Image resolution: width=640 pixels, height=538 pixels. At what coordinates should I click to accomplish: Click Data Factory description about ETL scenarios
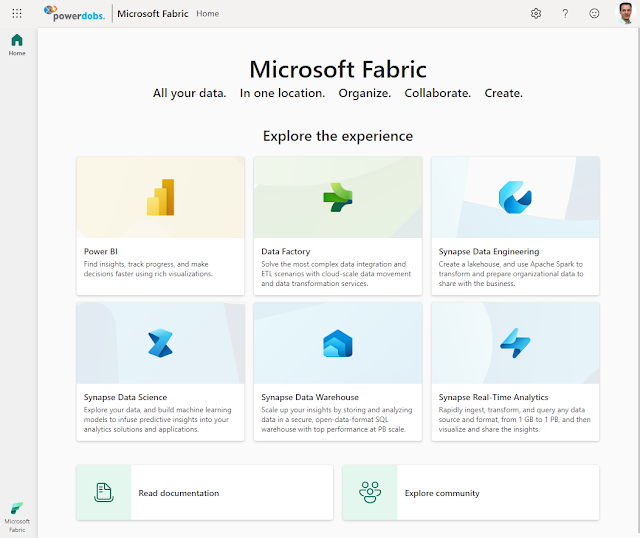click(336, 274)
